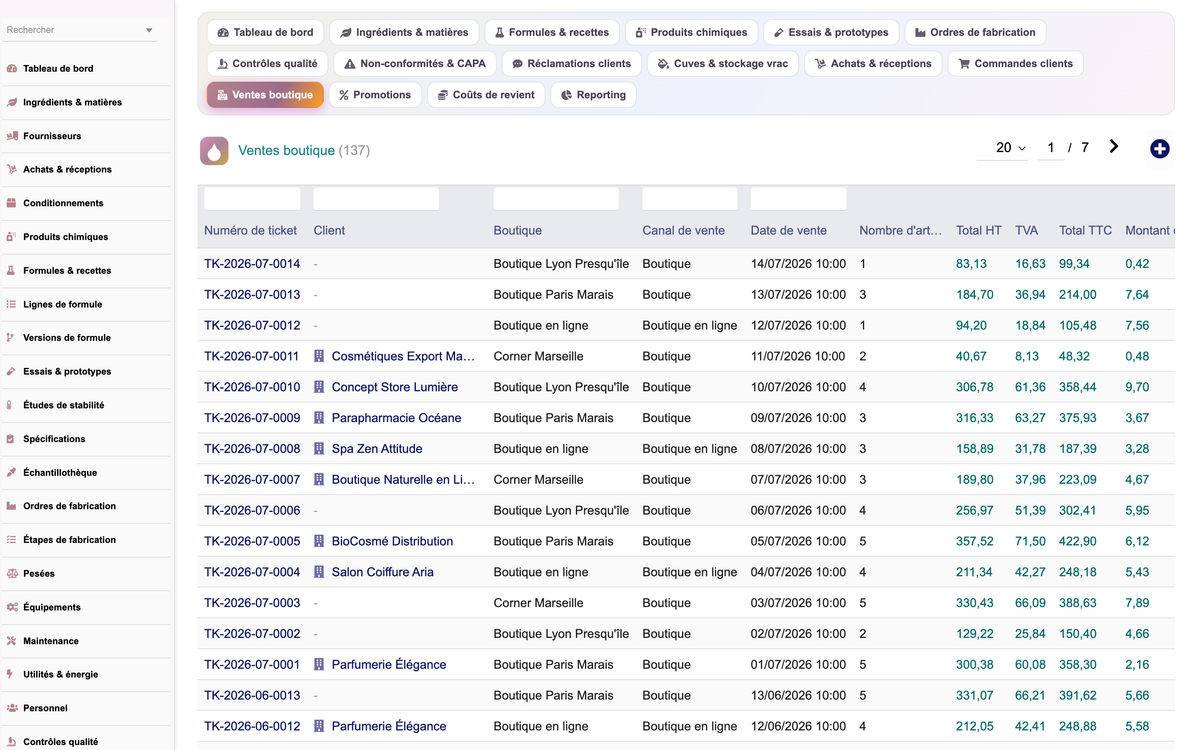Sort by Numéro de ticket column header
1200x750 pixels.
click(250, 230)
